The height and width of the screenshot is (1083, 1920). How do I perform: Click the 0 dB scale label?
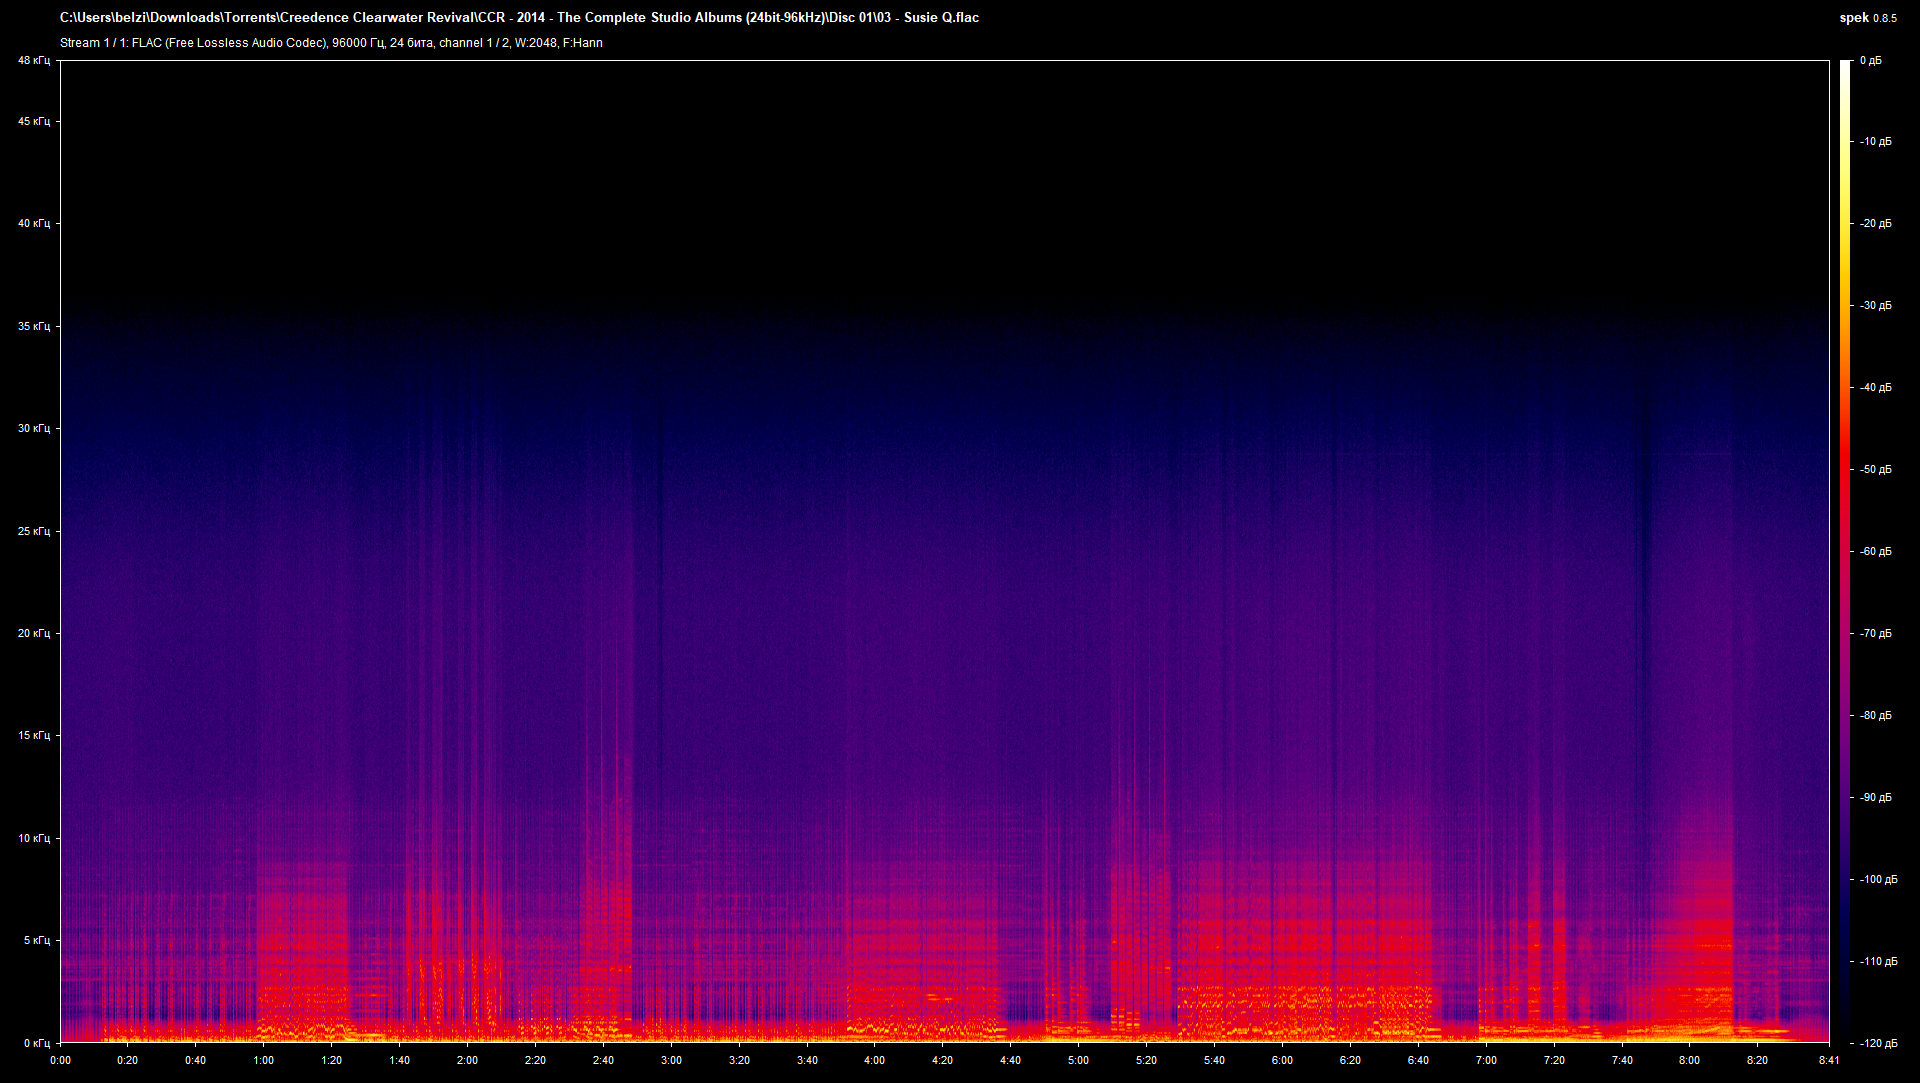coord(1870,61)
